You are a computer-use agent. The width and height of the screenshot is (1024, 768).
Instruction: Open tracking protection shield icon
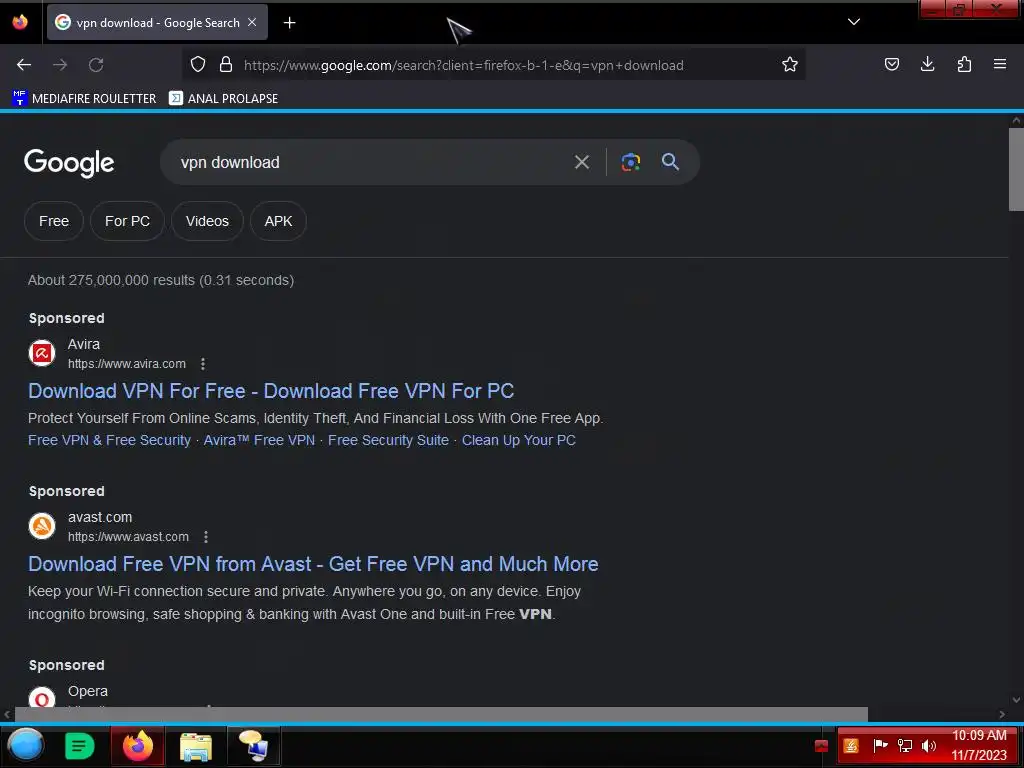pyautogui.click(x=198, y=65)
